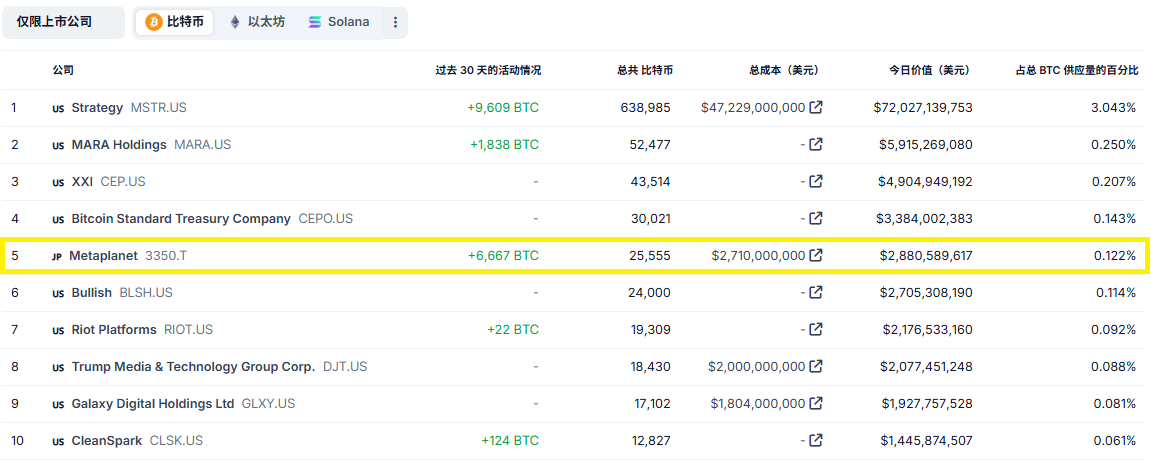Open the MARA Holdings company link

coord(119,145)
